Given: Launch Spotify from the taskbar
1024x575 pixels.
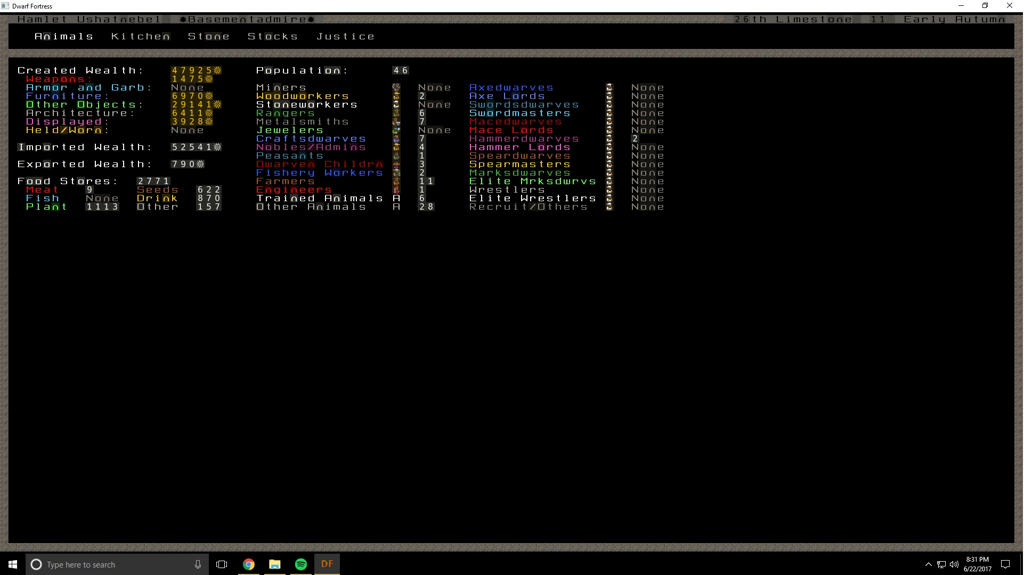Looking at the screenshot, I should coord(300,564).
